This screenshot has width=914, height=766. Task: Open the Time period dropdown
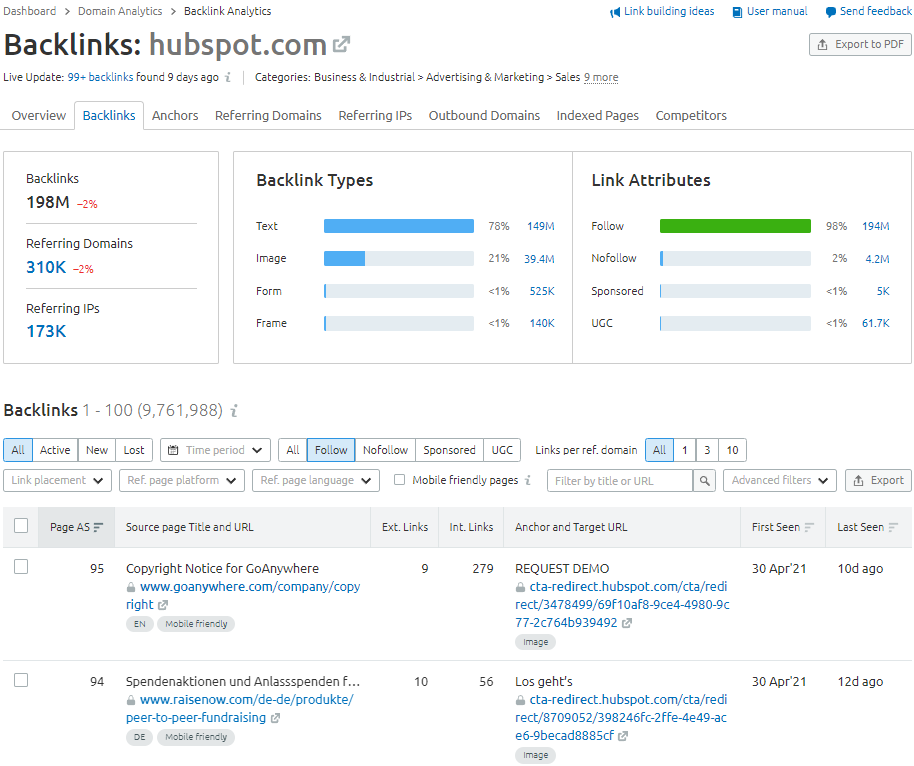[215, 450]
